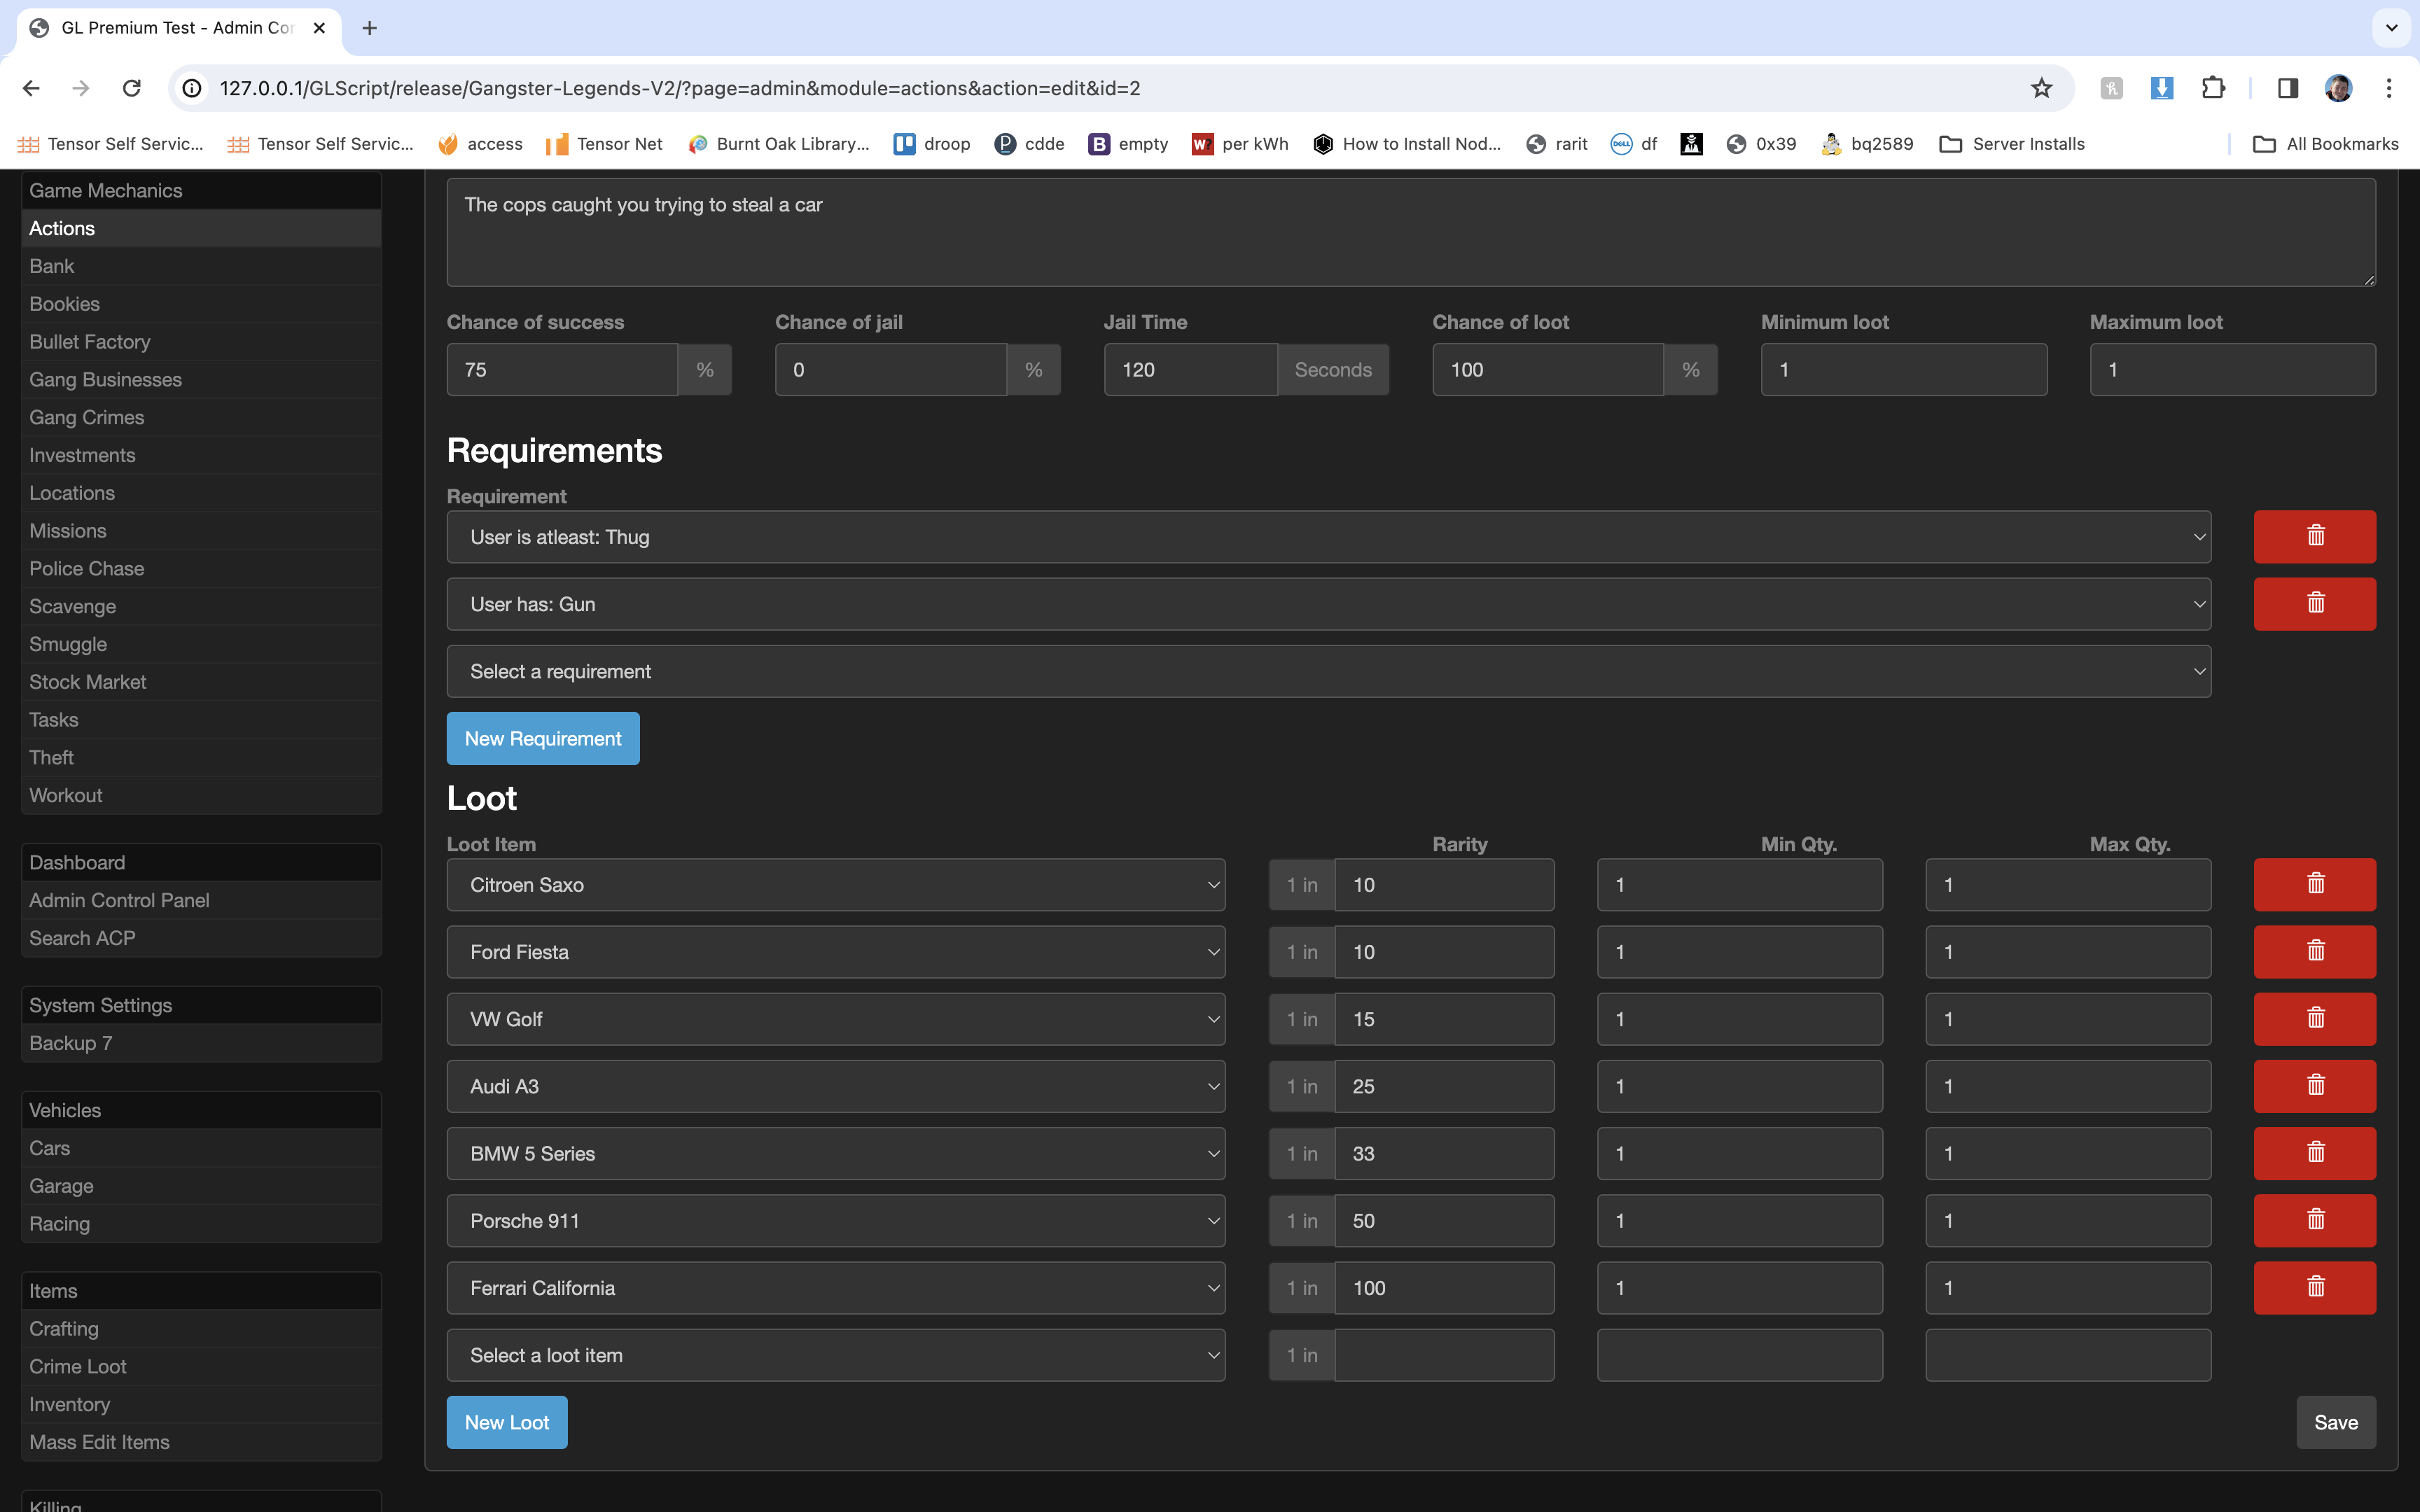
Task: Bookmark this page with the star icon
Action: tap(2041, 88)
